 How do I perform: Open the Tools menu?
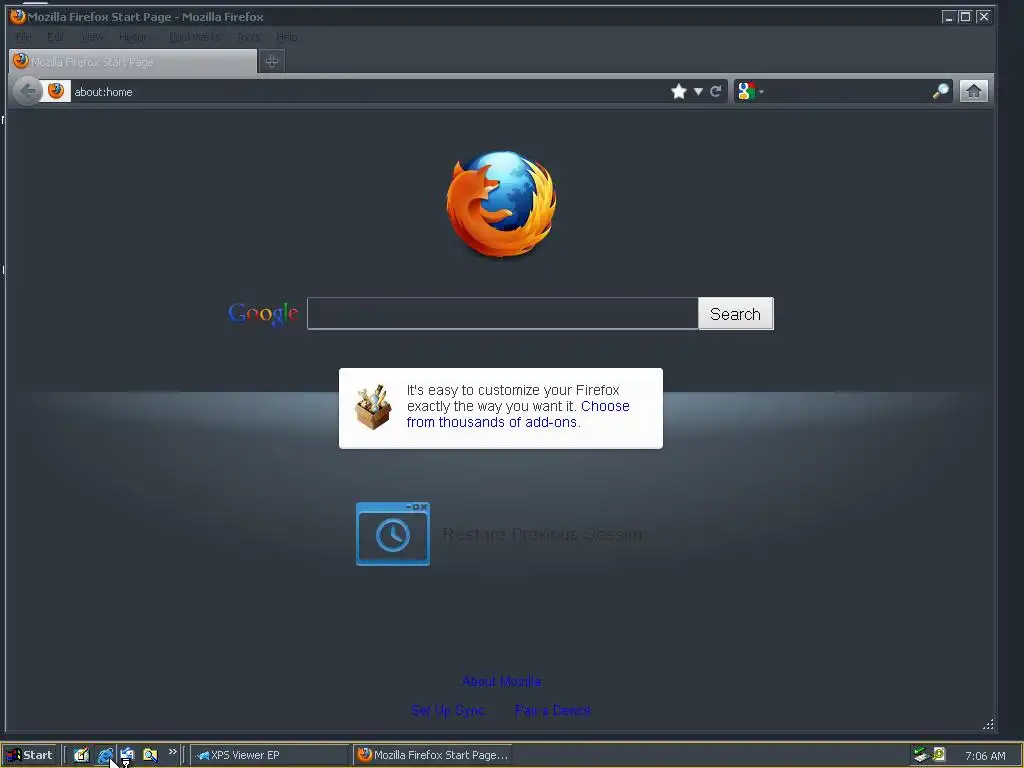(x=248, y=37)
